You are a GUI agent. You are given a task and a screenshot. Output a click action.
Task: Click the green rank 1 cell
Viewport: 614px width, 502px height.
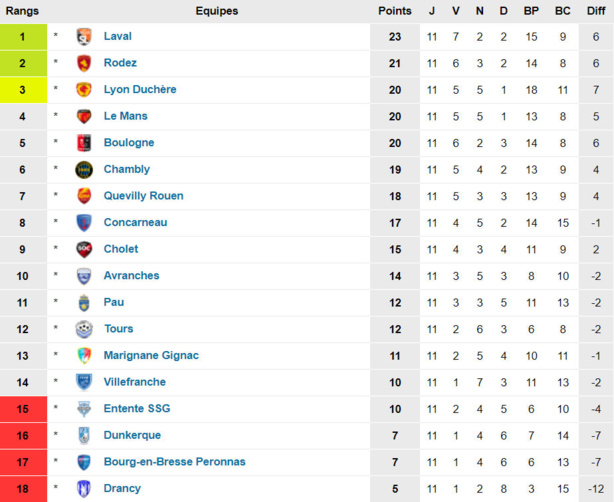(23, 36)
